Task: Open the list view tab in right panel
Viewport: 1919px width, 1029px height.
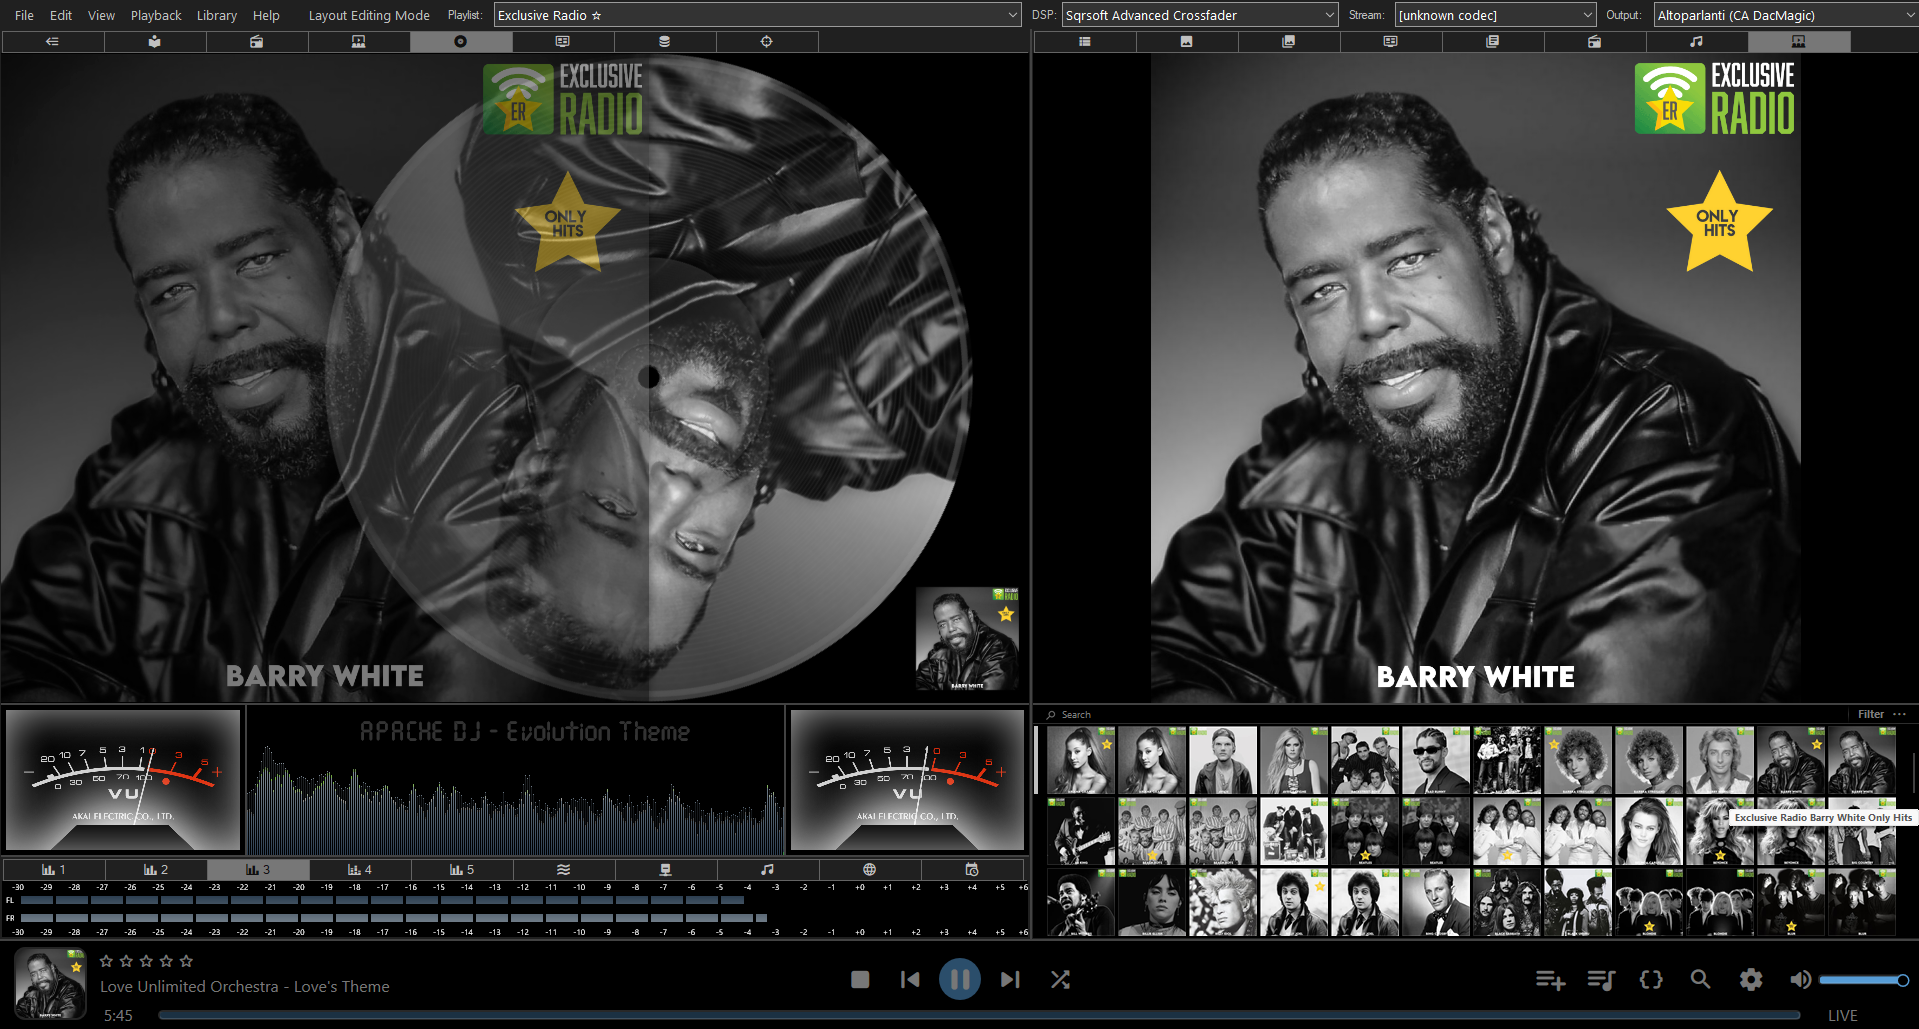Action: pos(1085,41)
